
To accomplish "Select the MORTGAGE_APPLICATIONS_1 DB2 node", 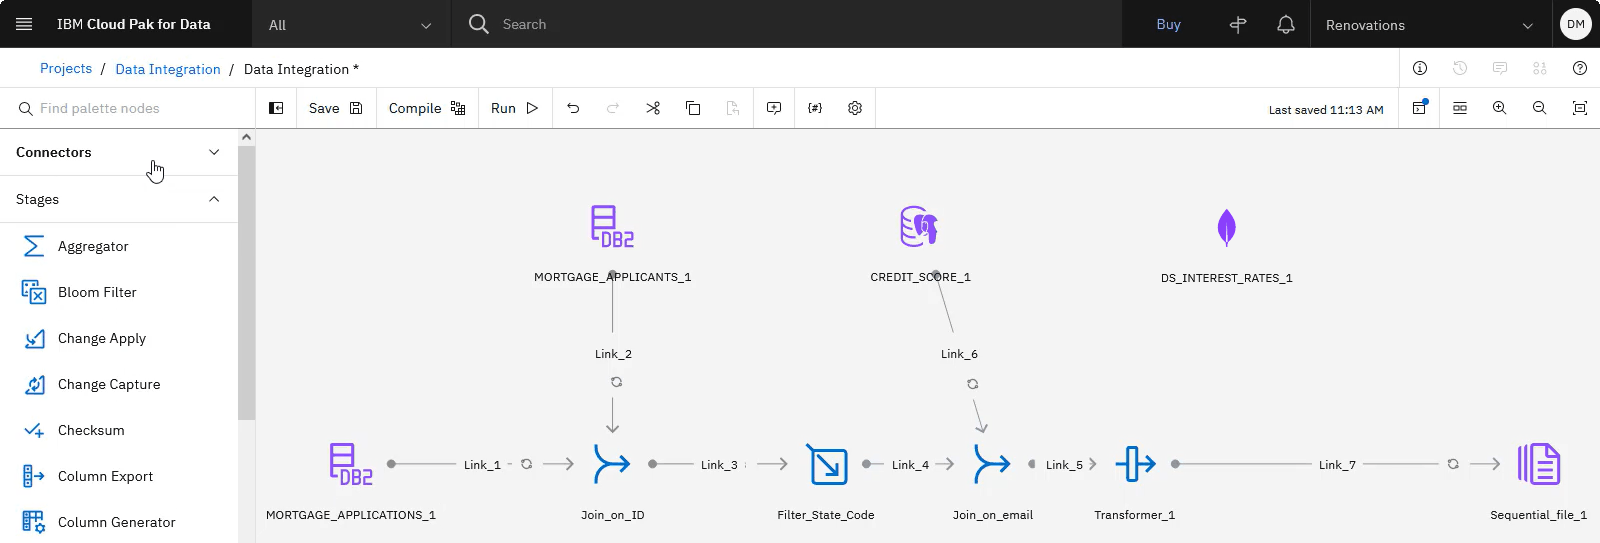I will 351,464.
